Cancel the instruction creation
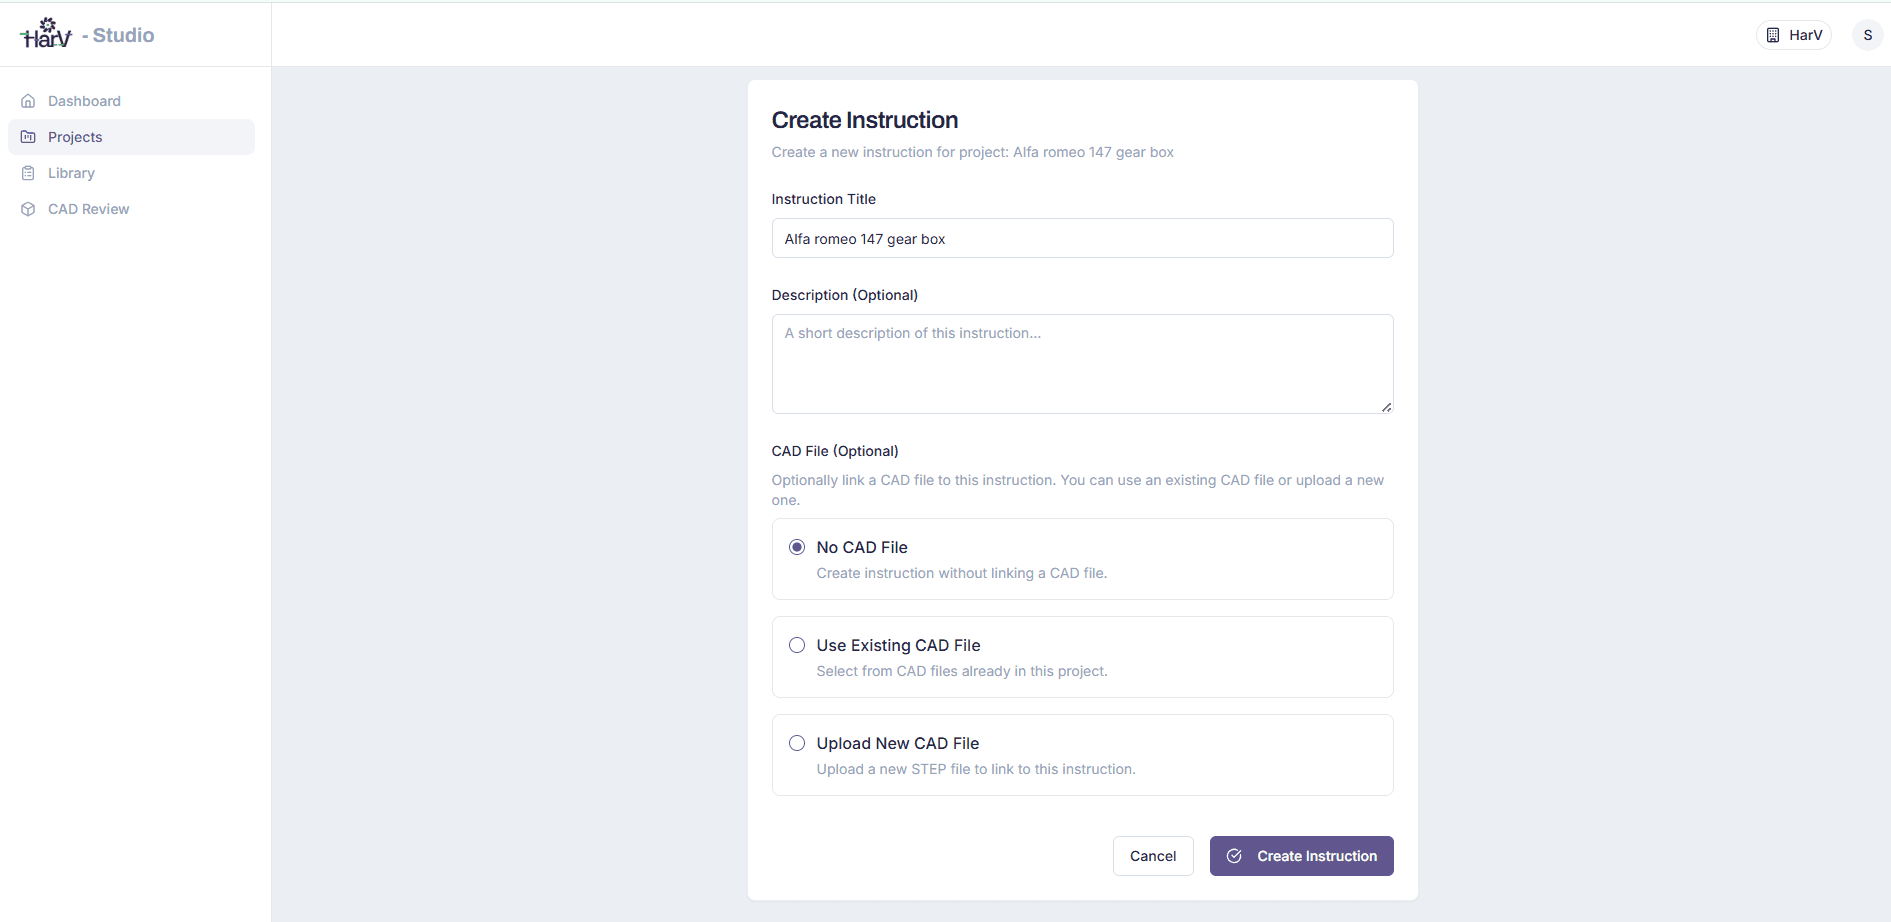Viewport: 1891px width, 922px height. pos(1153,856)
